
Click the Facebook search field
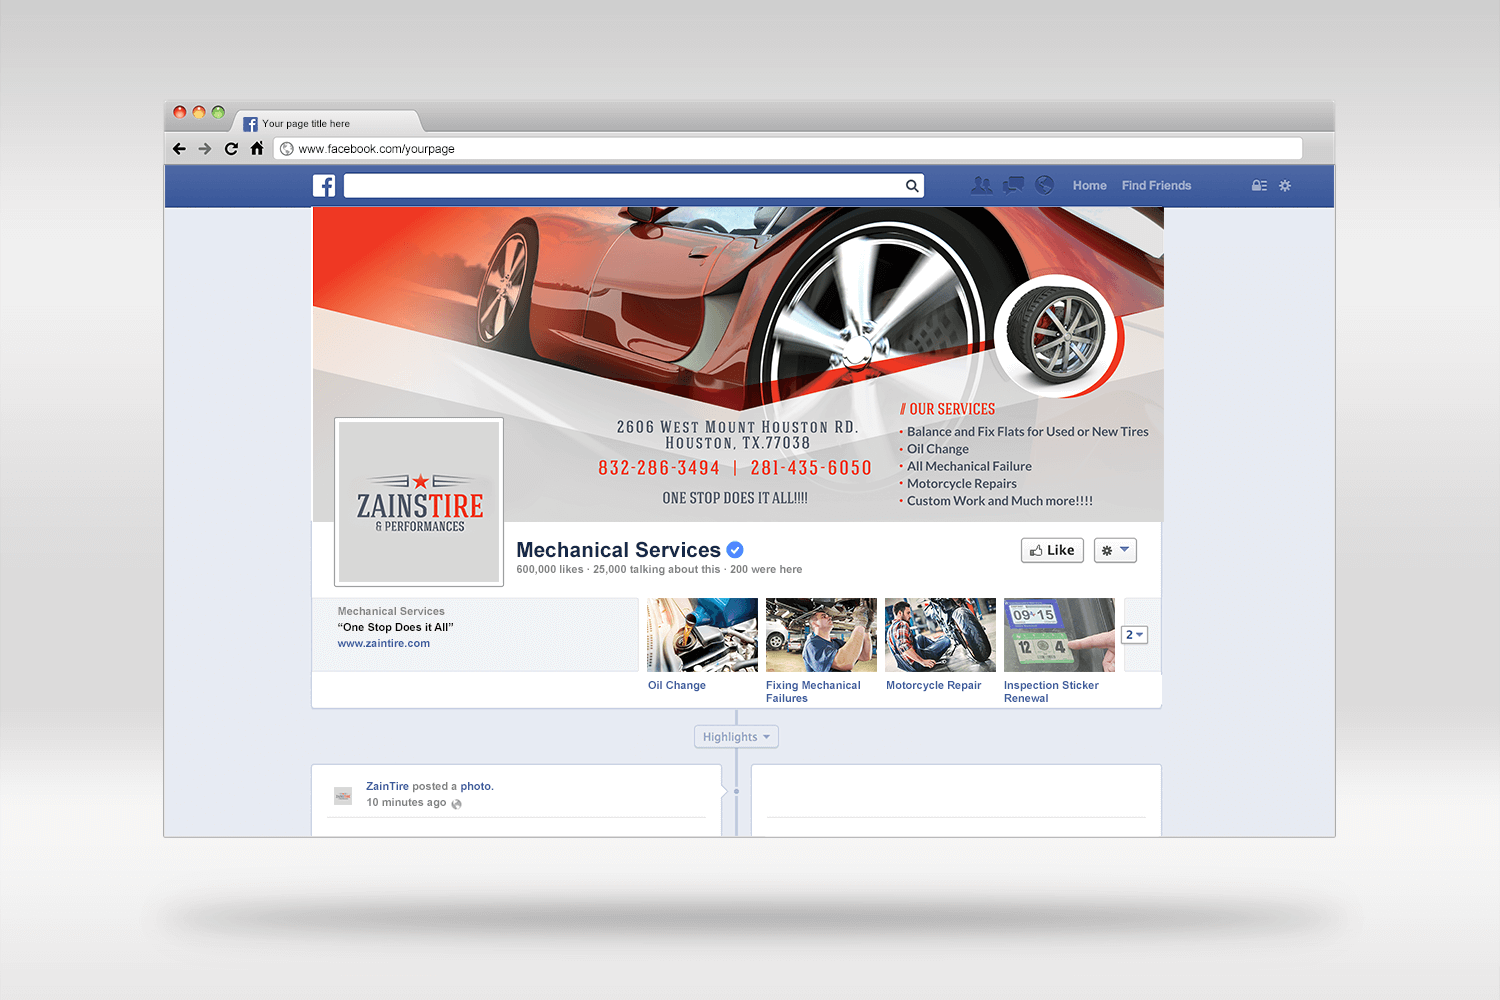(x=634, y=186)
